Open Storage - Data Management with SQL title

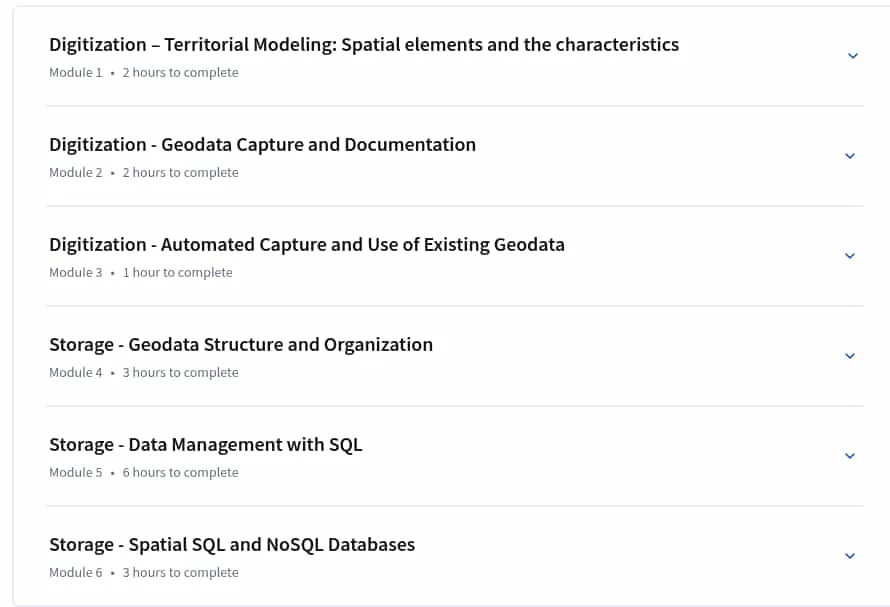click(x=205, y=445)
